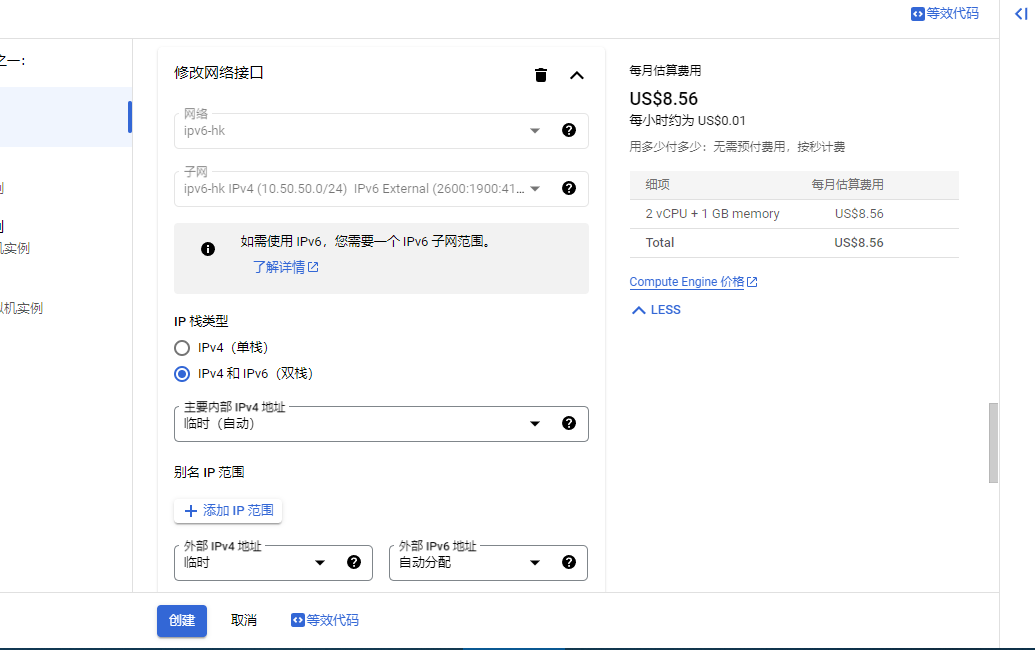Collapse the right side panel arrow
Screen dimensions: 1035x650
click(x=1020, y=14)
